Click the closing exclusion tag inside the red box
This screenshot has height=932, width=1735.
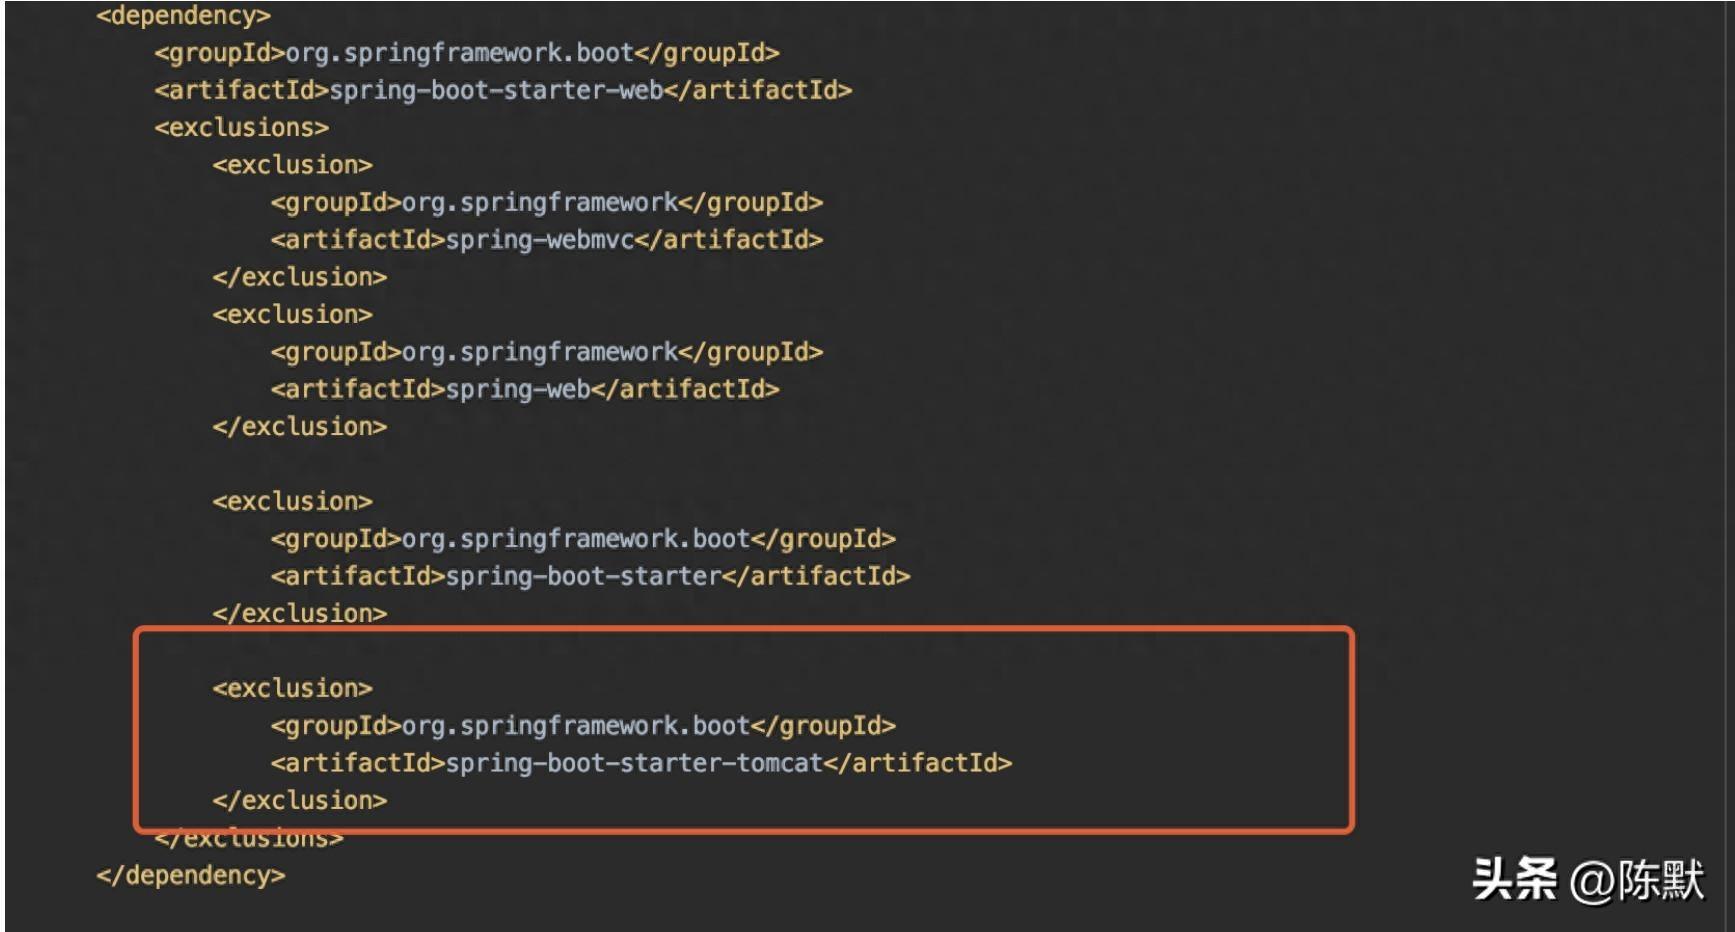[x=299, y=800]
